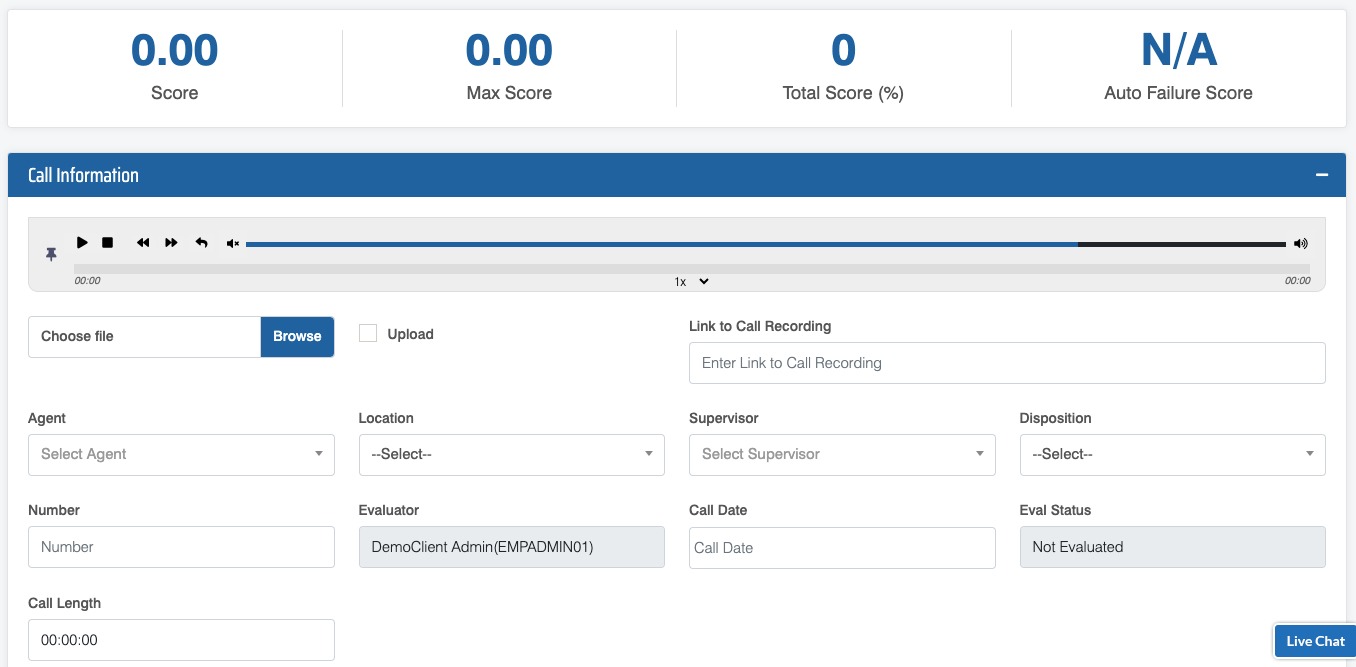The width and height of the screenshot is (1356, 667).
Task: Focus the Link to Call Recording field
Action: pos(1006,363)
